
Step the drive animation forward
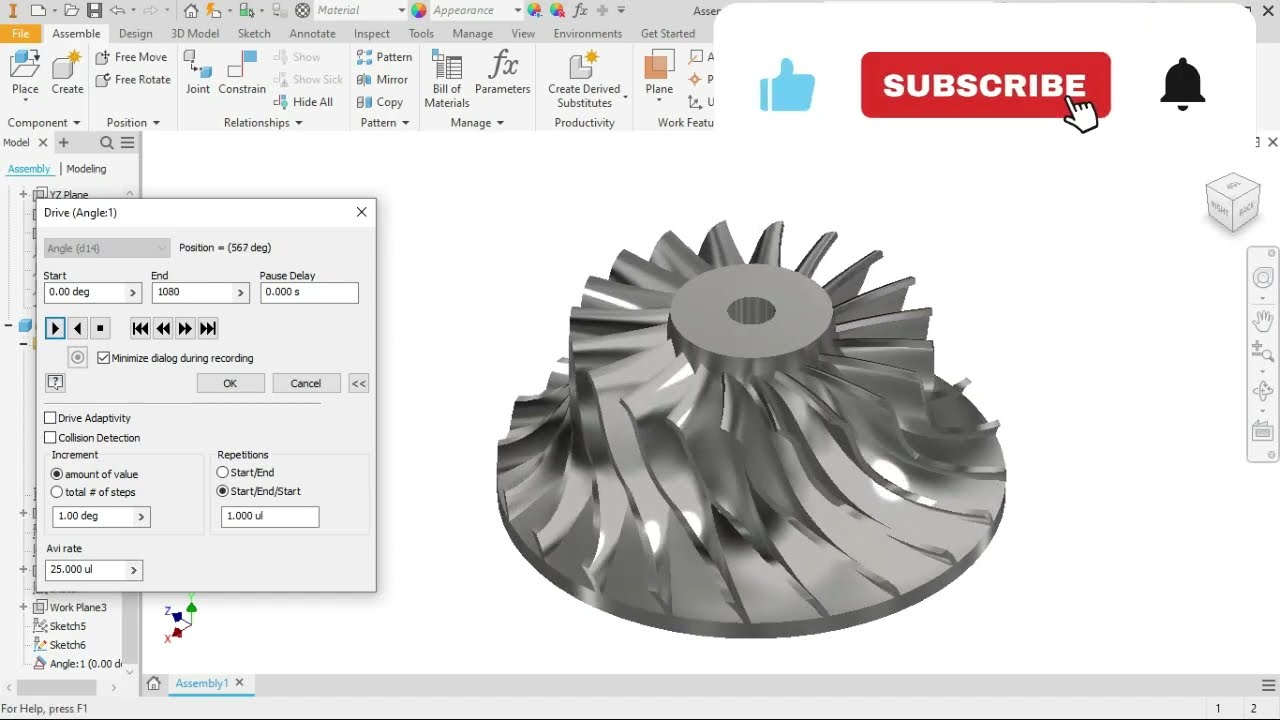[185, 328]
